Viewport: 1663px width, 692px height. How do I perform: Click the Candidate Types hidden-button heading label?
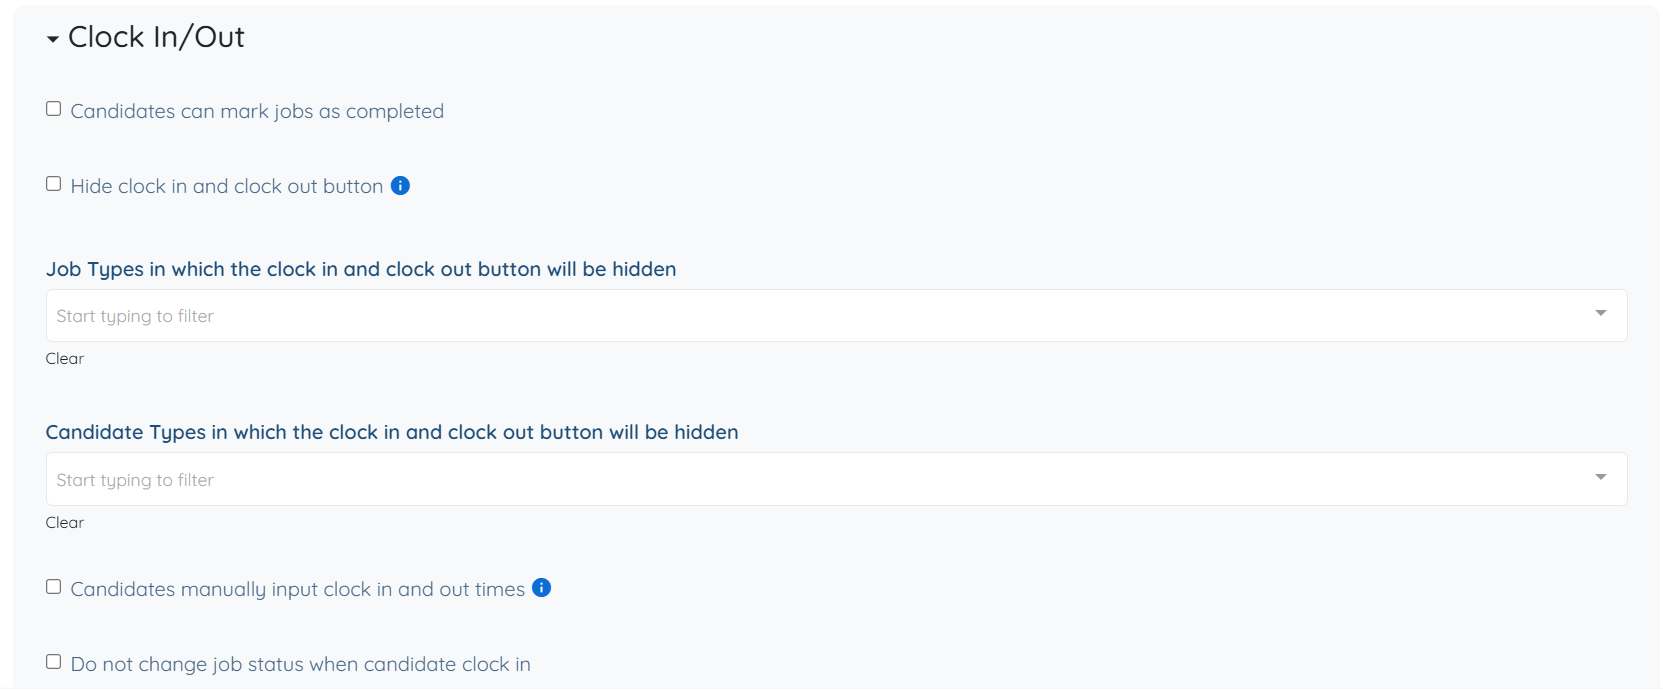point(392,432)
